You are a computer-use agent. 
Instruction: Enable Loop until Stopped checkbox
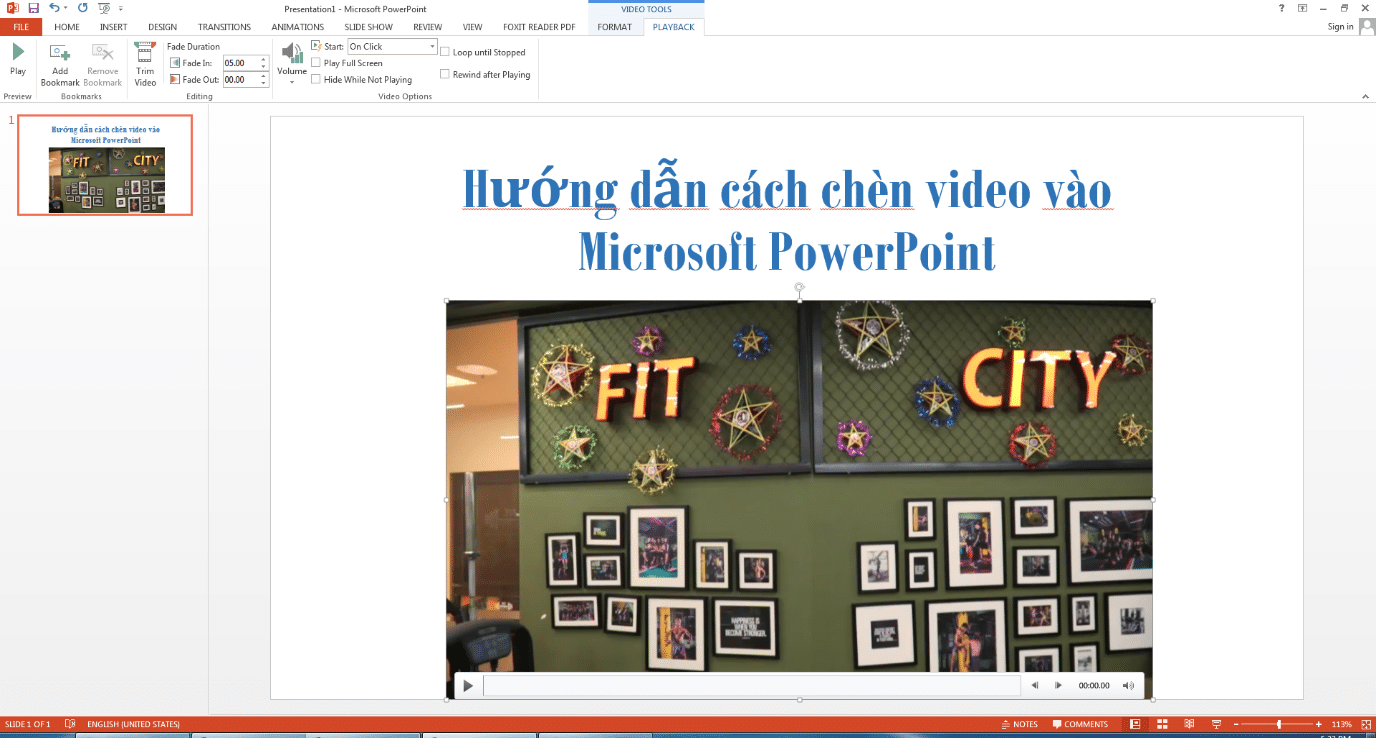445,52
